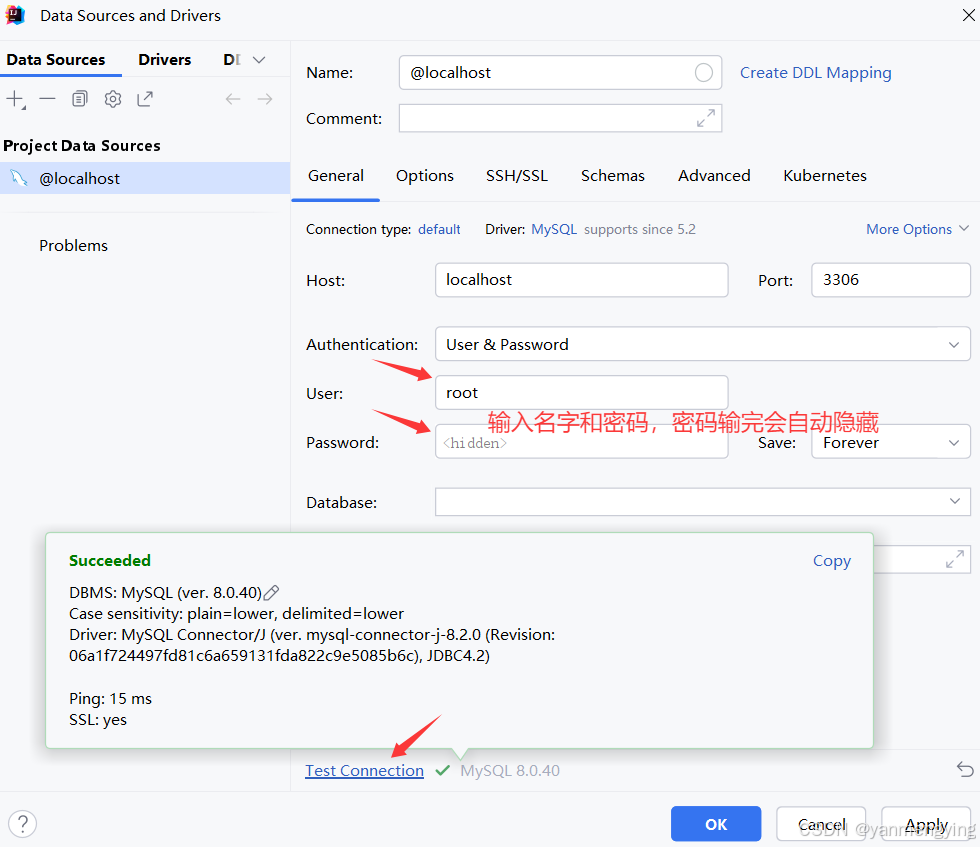Click the 'MySQL 8.0.40' status text
This screenshot has width=980, height=847.
[509, 771]
